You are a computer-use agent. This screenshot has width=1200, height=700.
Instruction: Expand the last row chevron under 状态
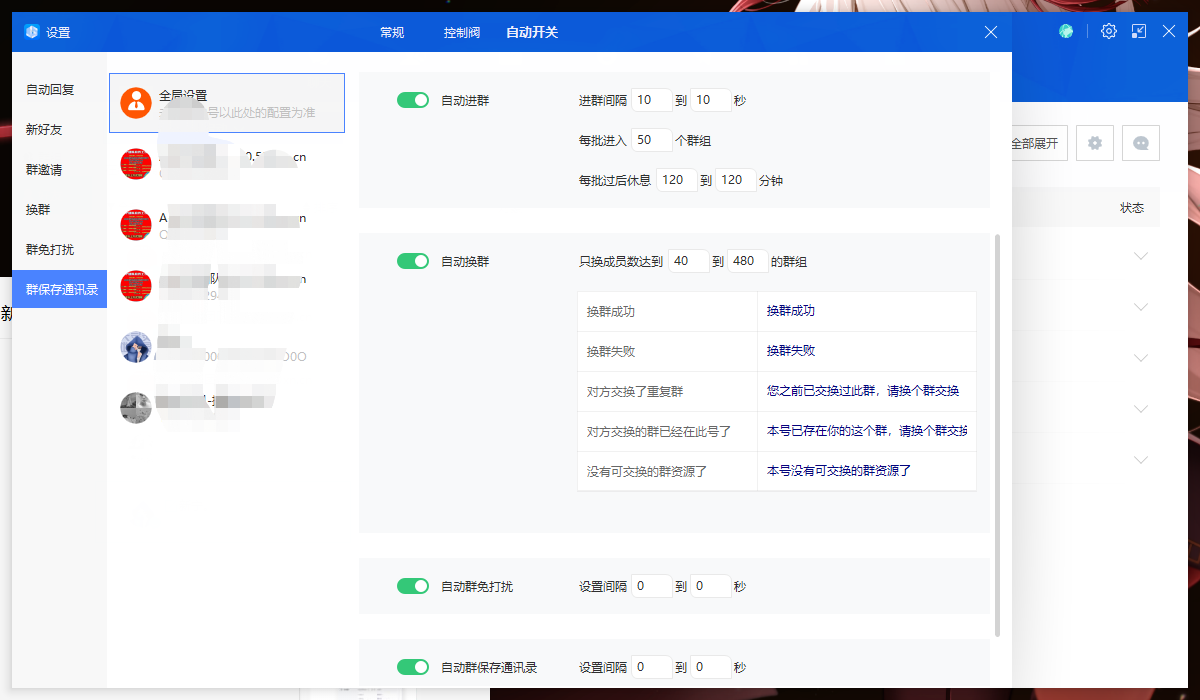[x=1141, y=460]
